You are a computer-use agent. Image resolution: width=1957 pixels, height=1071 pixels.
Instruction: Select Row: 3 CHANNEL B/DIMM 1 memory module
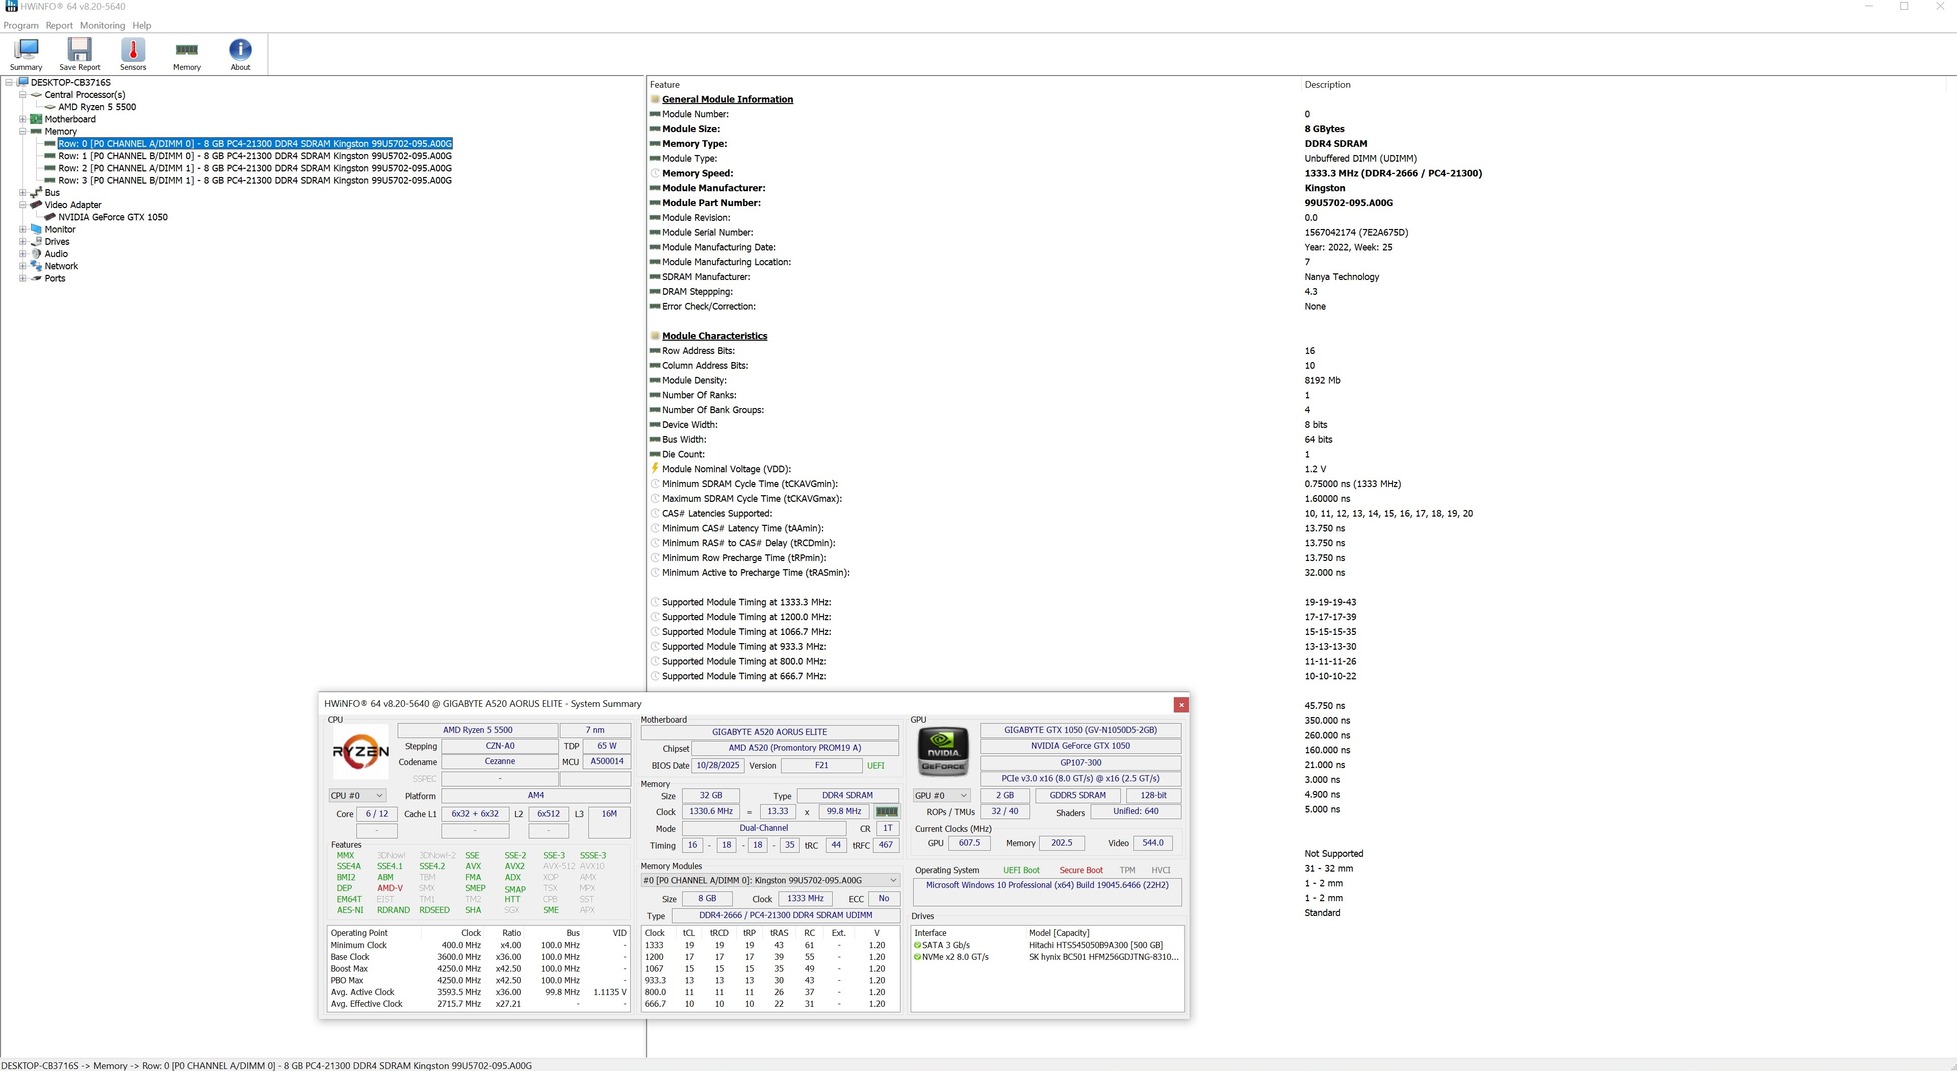click(x=255, y=181)
